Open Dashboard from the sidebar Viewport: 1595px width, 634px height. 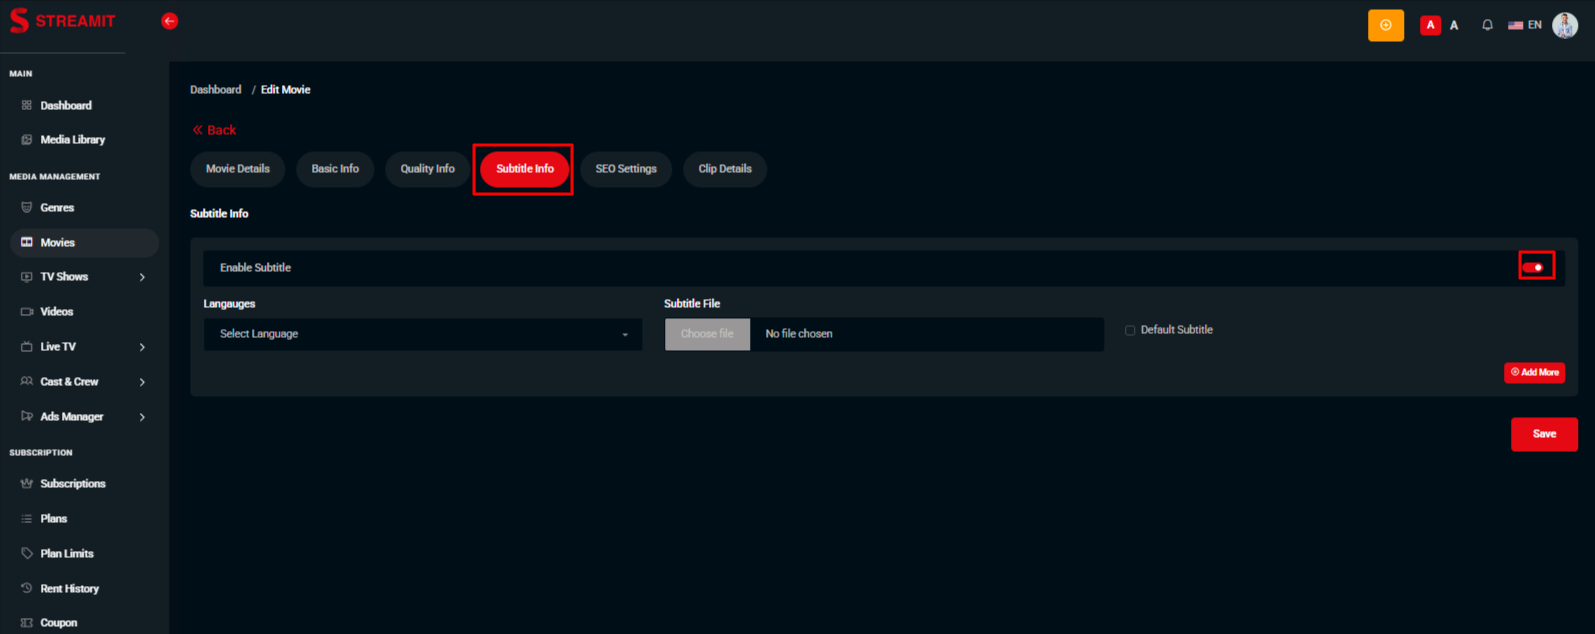[66, 105]
